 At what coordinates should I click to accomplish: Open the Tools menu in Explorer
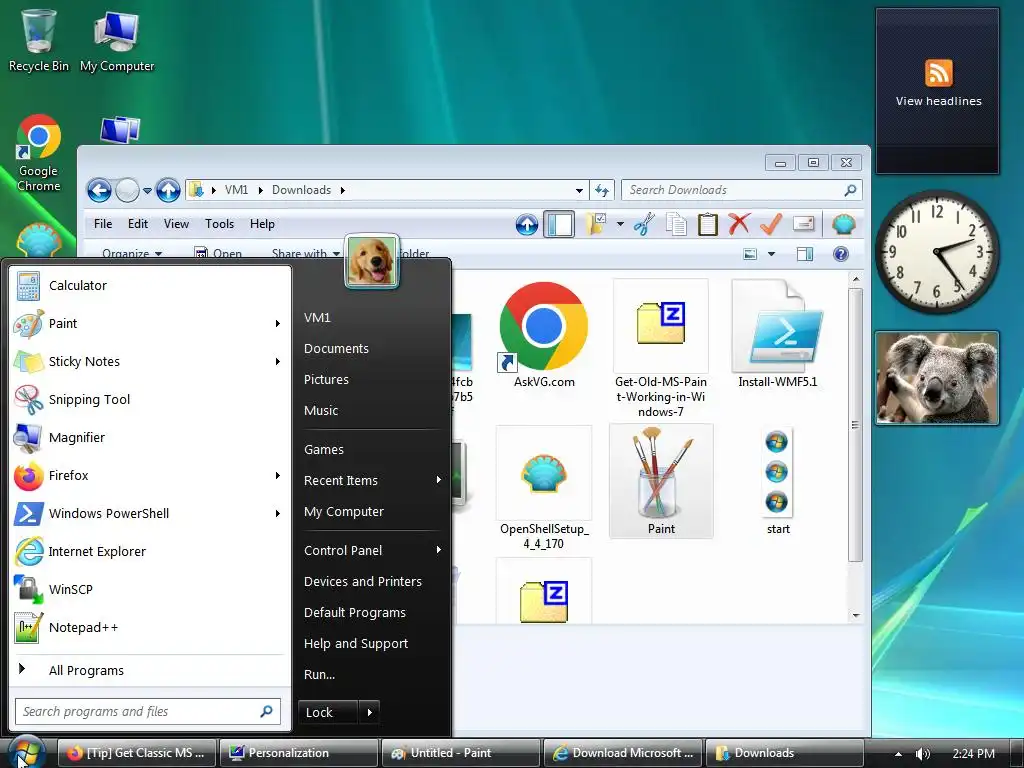coord(219,224)
